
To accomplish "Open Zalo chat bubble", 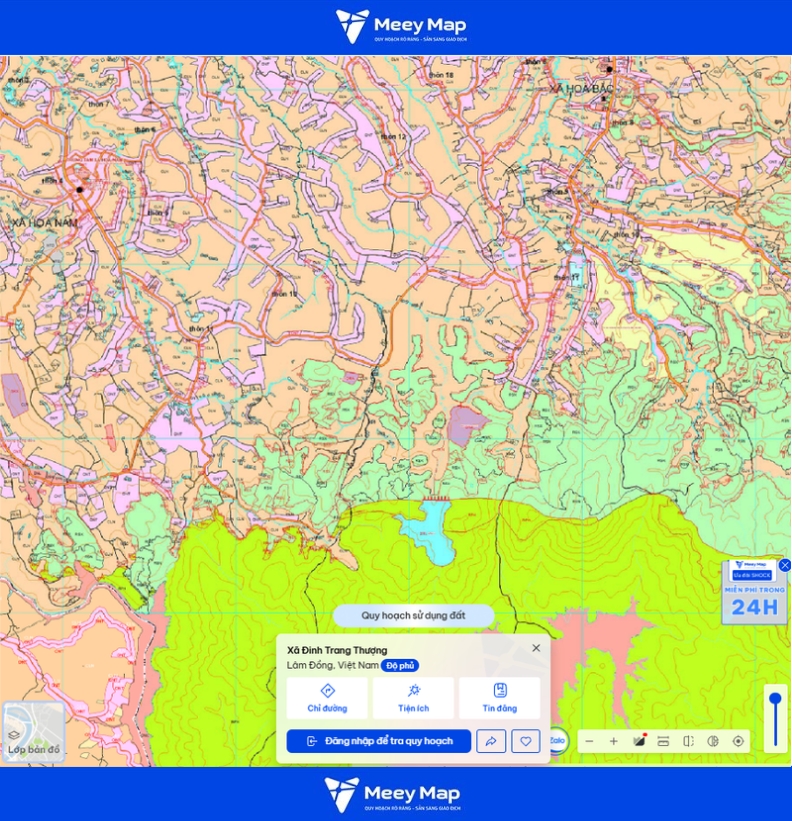I will coord(557,741).
